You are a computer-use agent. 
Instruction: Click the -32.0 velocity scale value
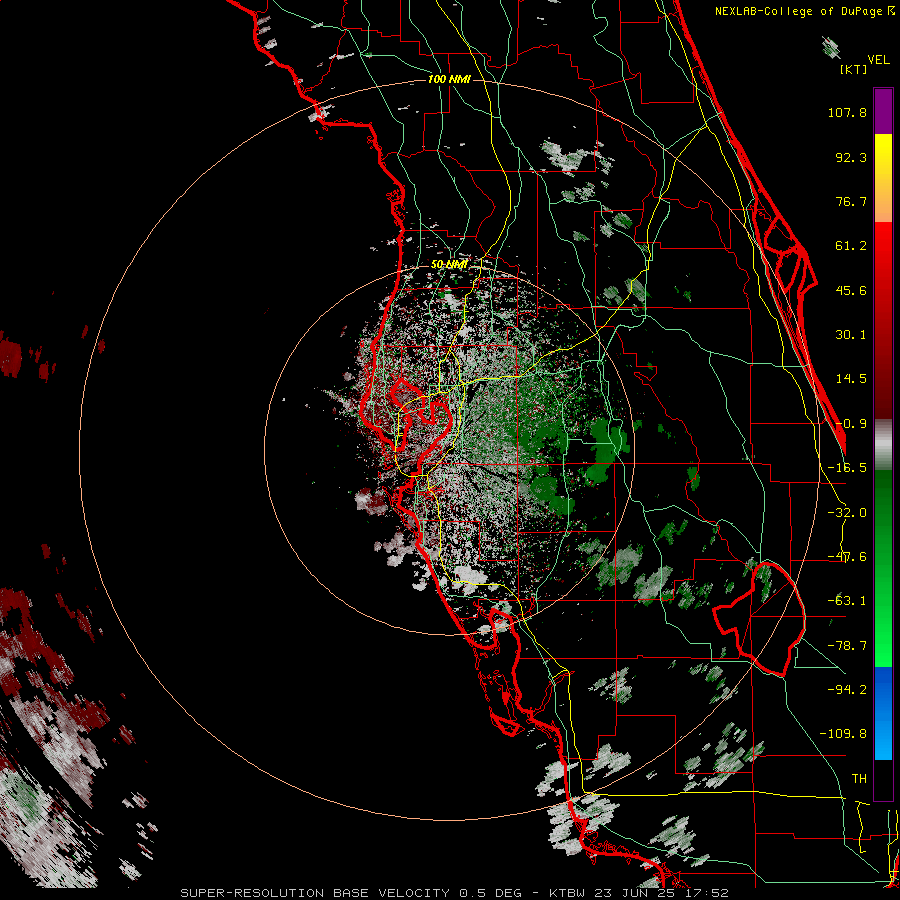[x=847, y=513]
